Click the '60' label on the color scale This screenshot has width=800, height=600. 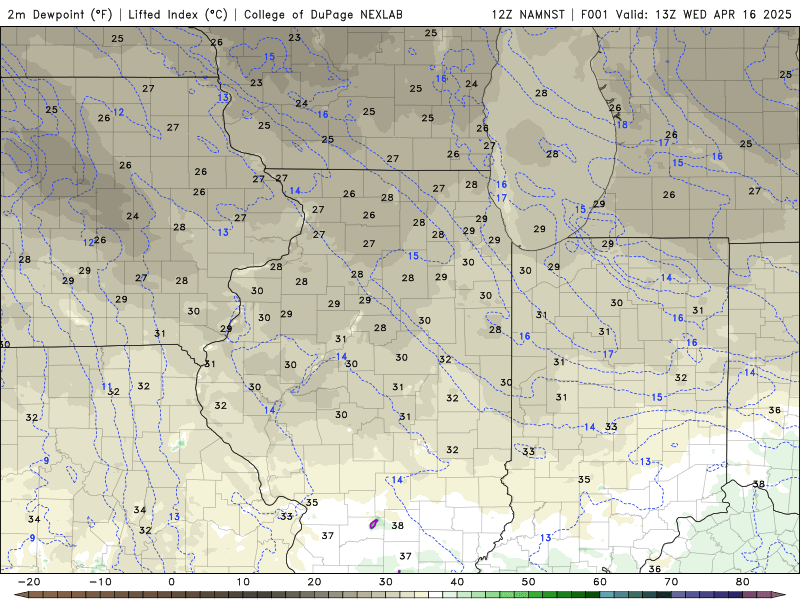[x=600, y=582]
